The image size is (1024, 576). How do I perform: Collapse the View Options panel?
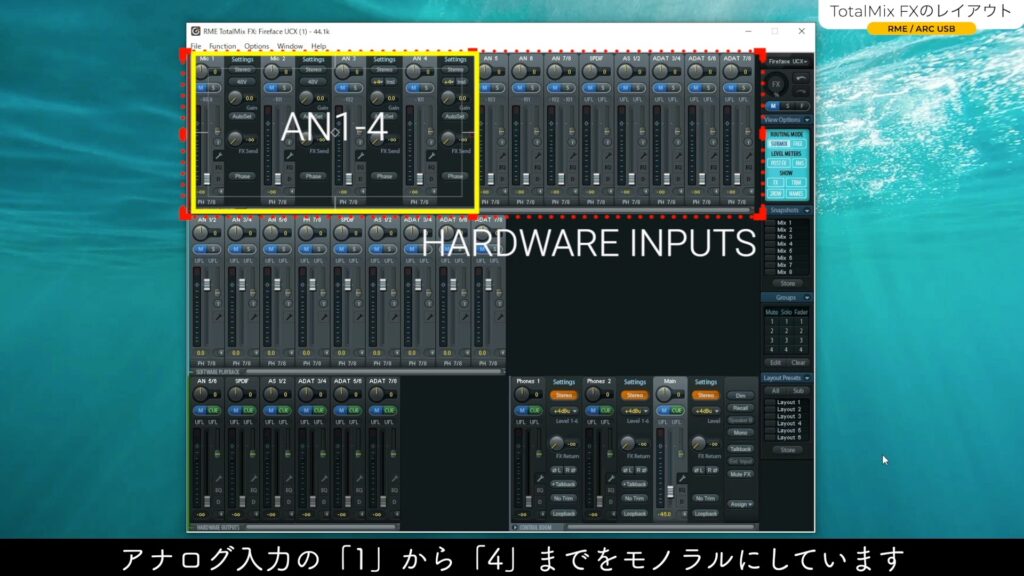807,120
